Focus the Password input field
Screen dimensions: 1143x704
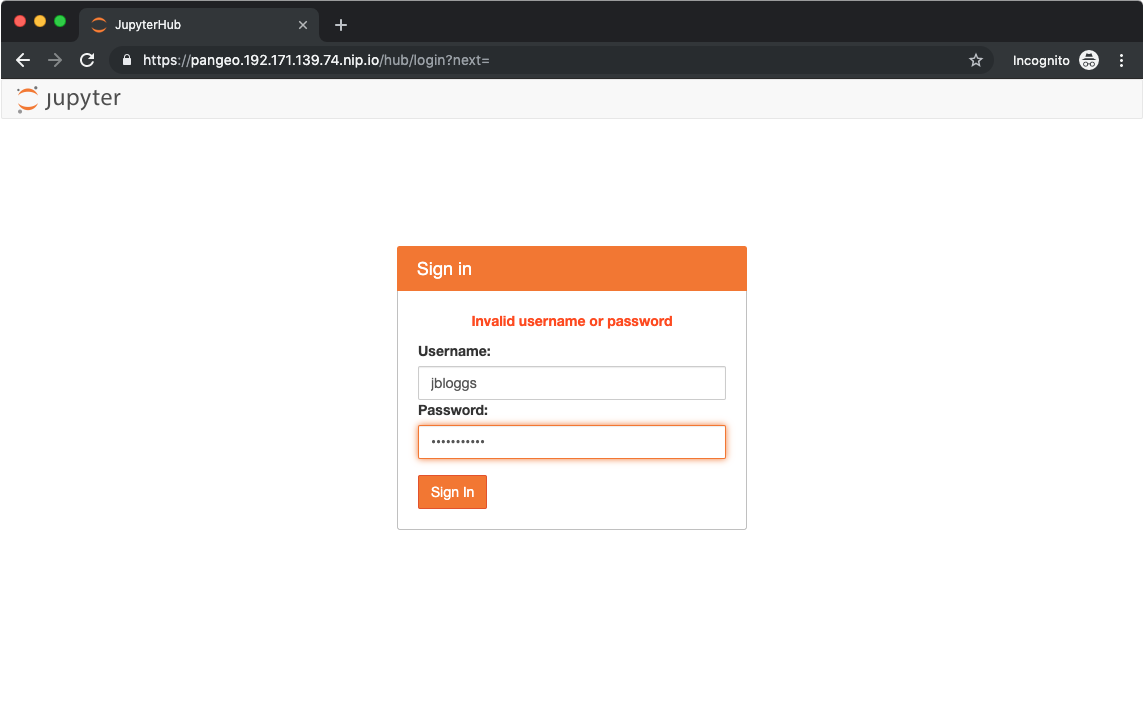[571, 441]
